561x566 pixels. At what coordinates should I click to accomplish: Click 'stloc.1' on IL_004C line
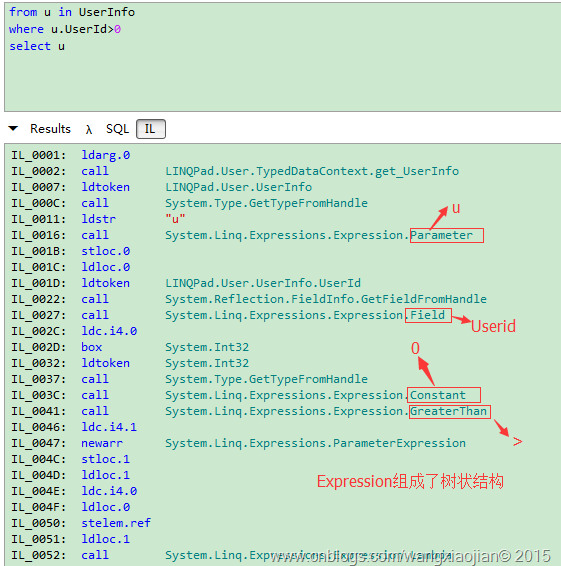106,459
